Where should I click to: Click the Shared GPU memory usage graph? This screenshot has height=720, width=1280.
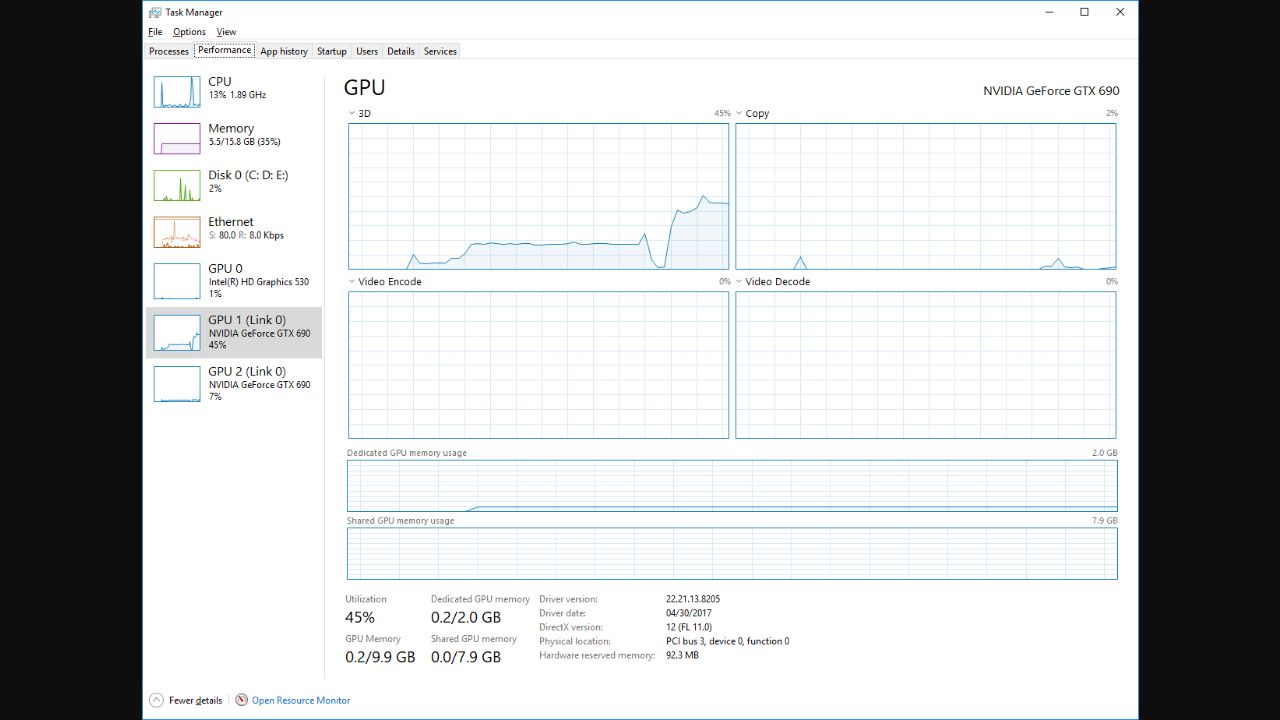tap(732, 553)
